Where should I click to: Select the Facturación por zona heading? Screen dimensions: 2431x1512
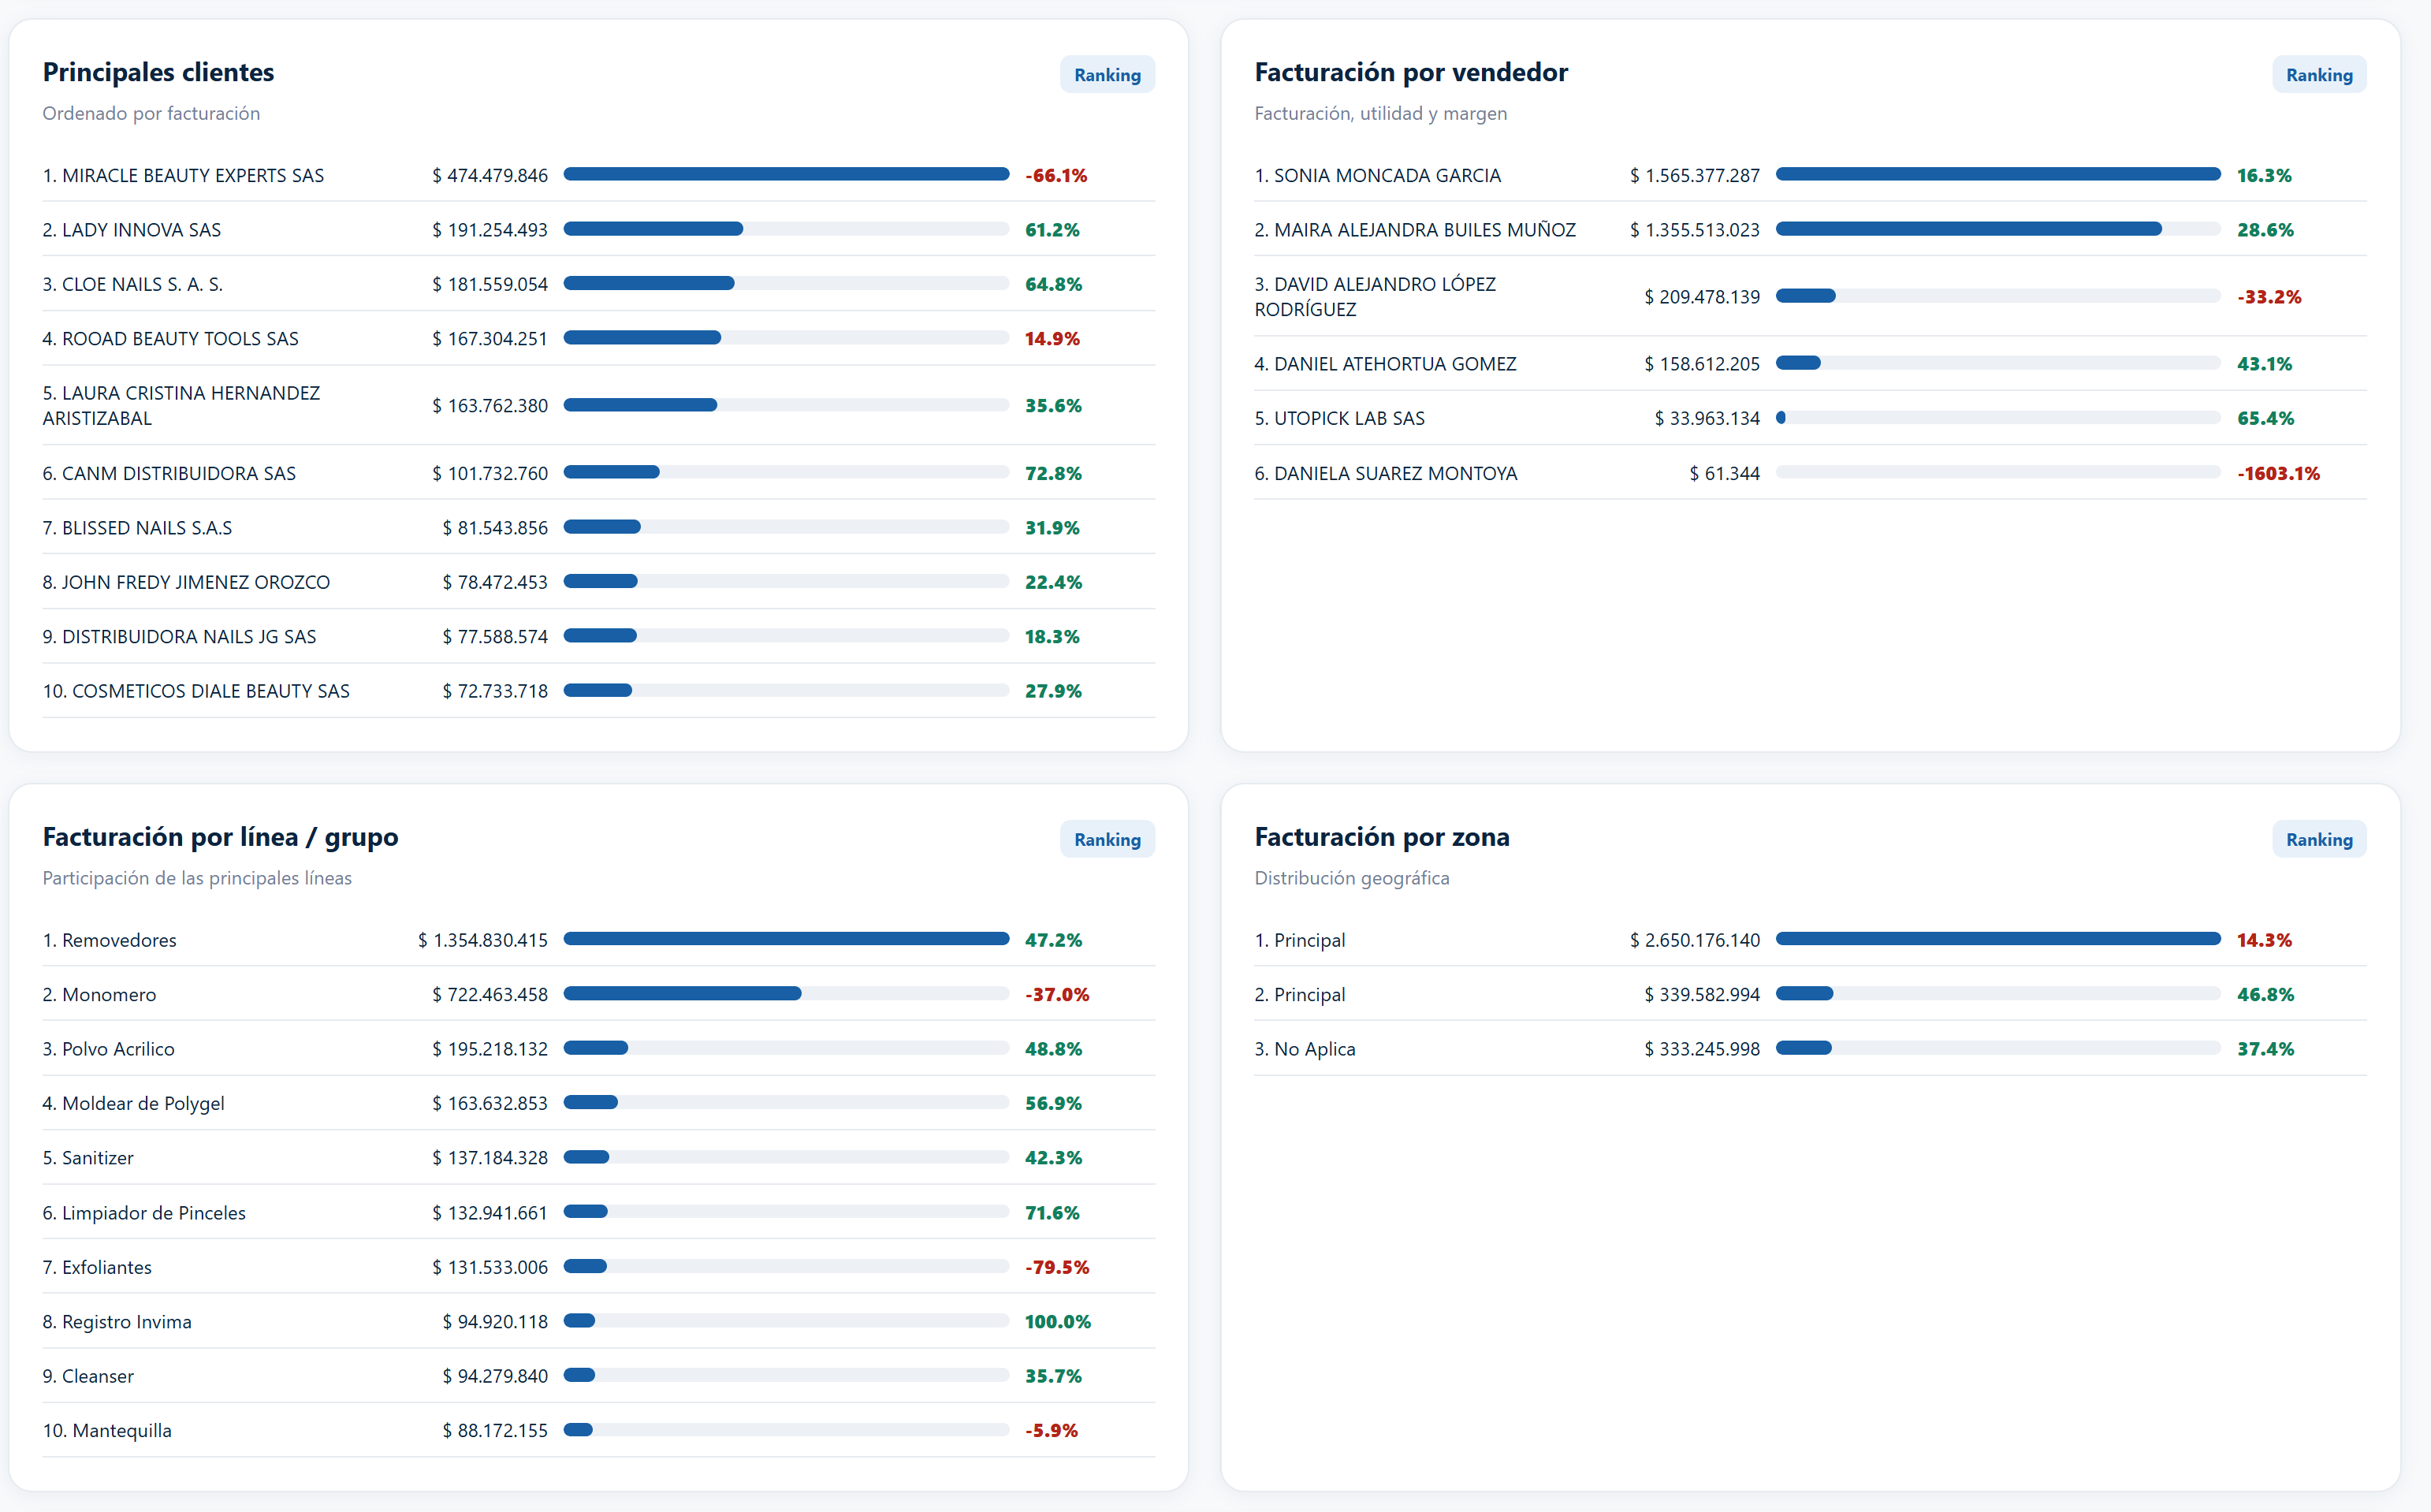click(x=1382, y=837)
